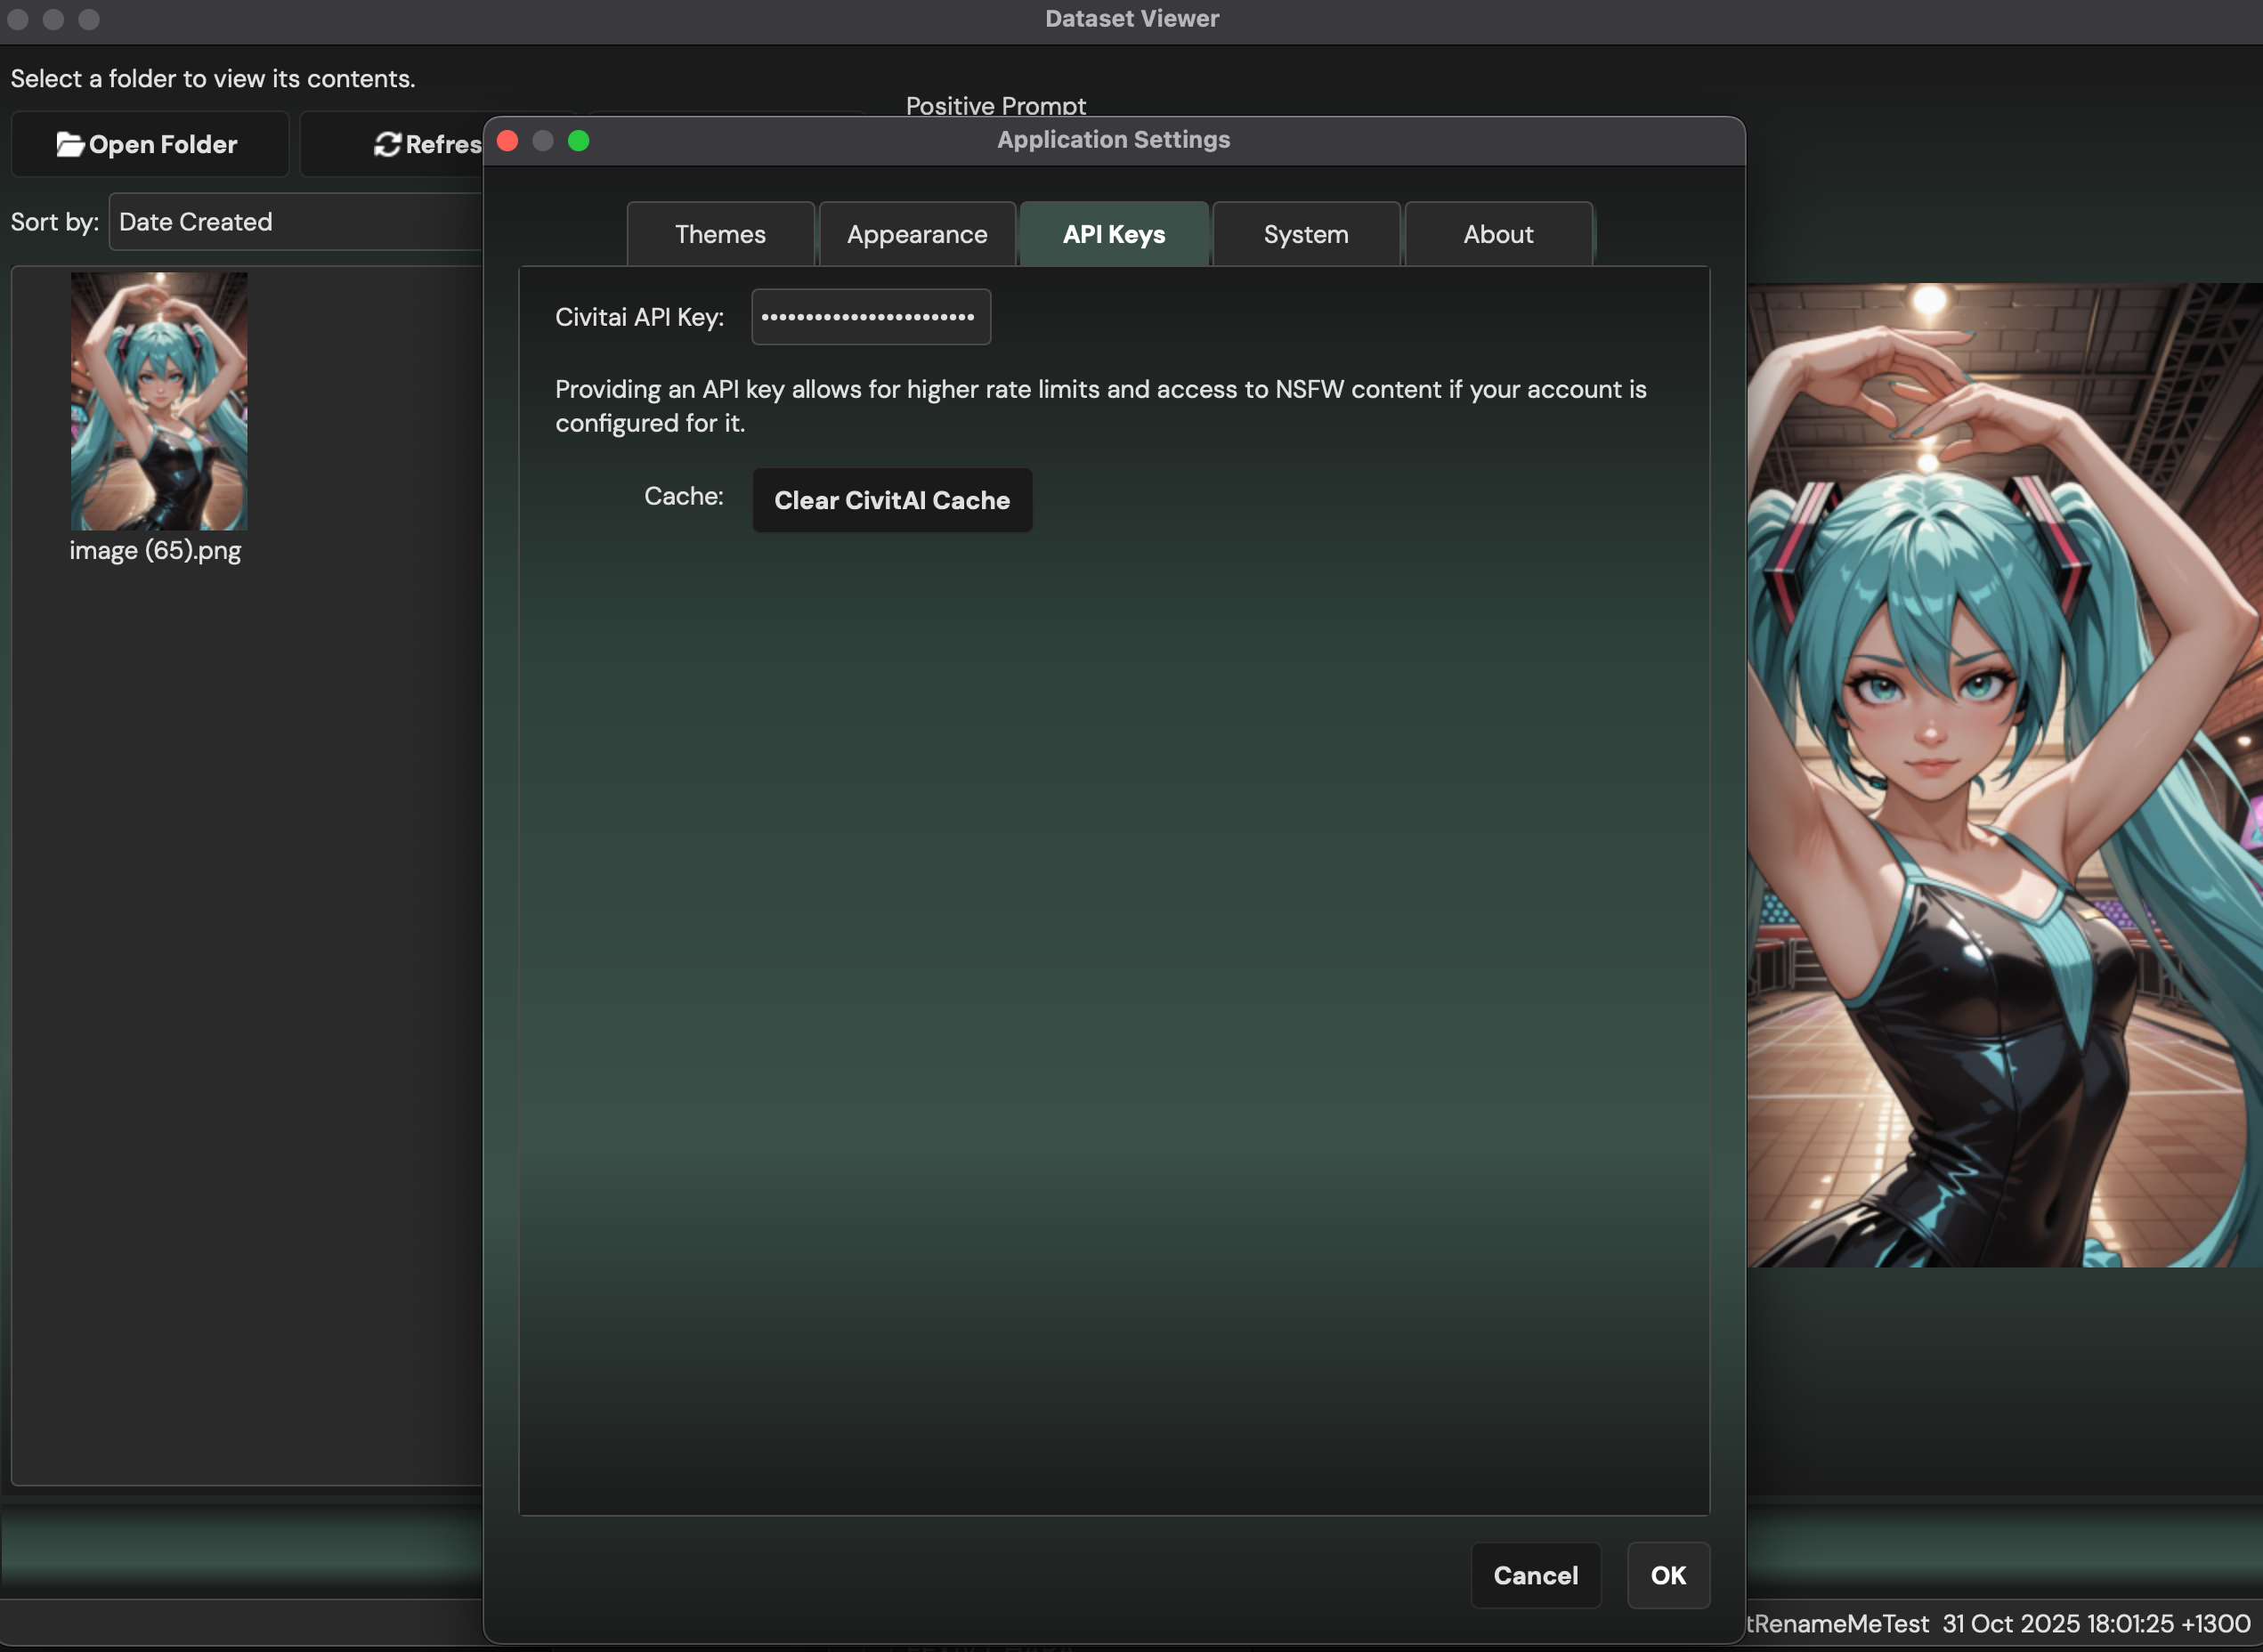Viewport: 2263px width, 1652px height.
Task: Open the About tab
Action: (x=1497, y=233)
